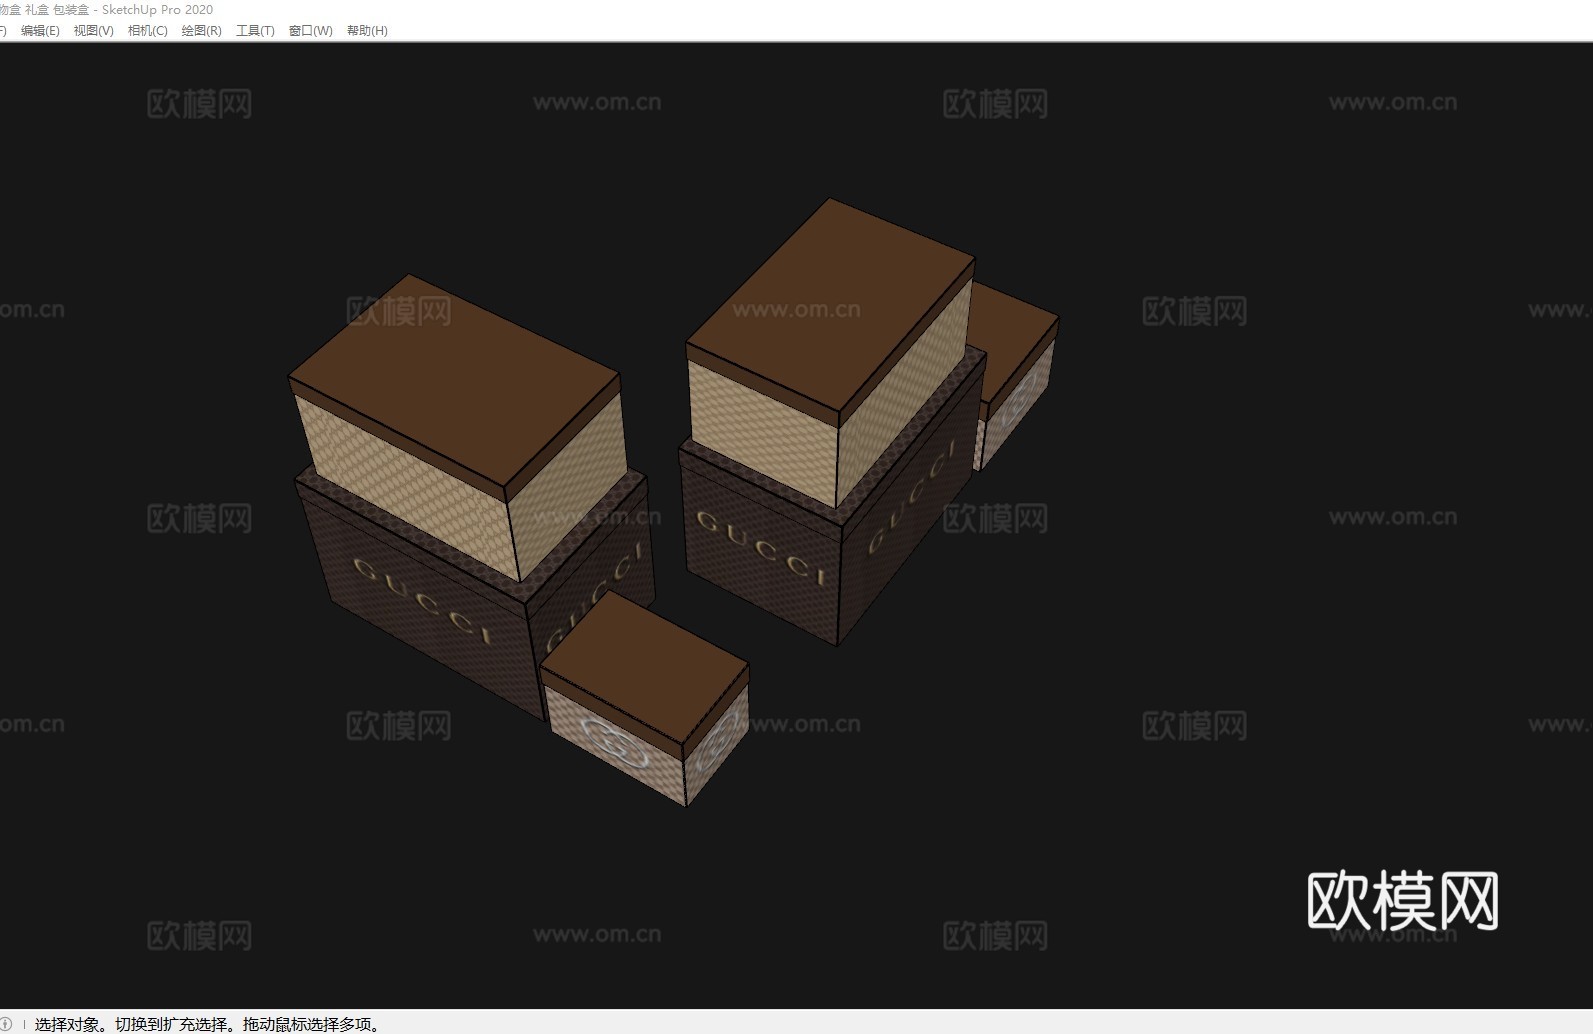
Task: Open the 视图(V) menu
Action: 93,30
